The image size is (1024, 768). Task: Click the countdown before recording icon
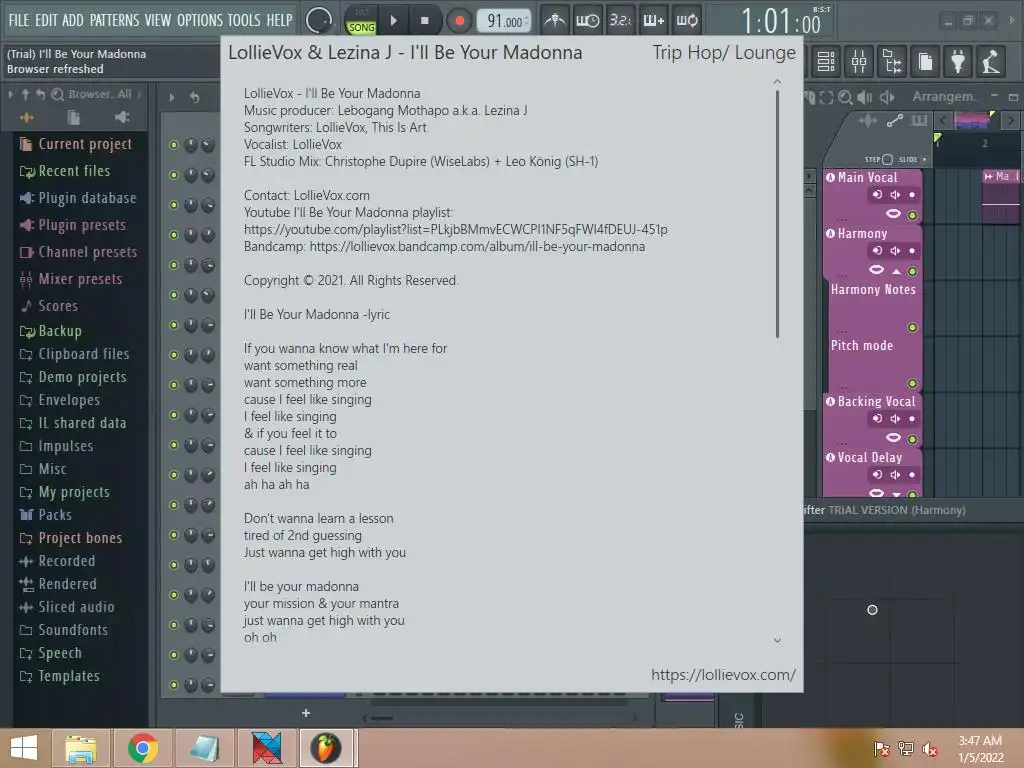(620, 21)
